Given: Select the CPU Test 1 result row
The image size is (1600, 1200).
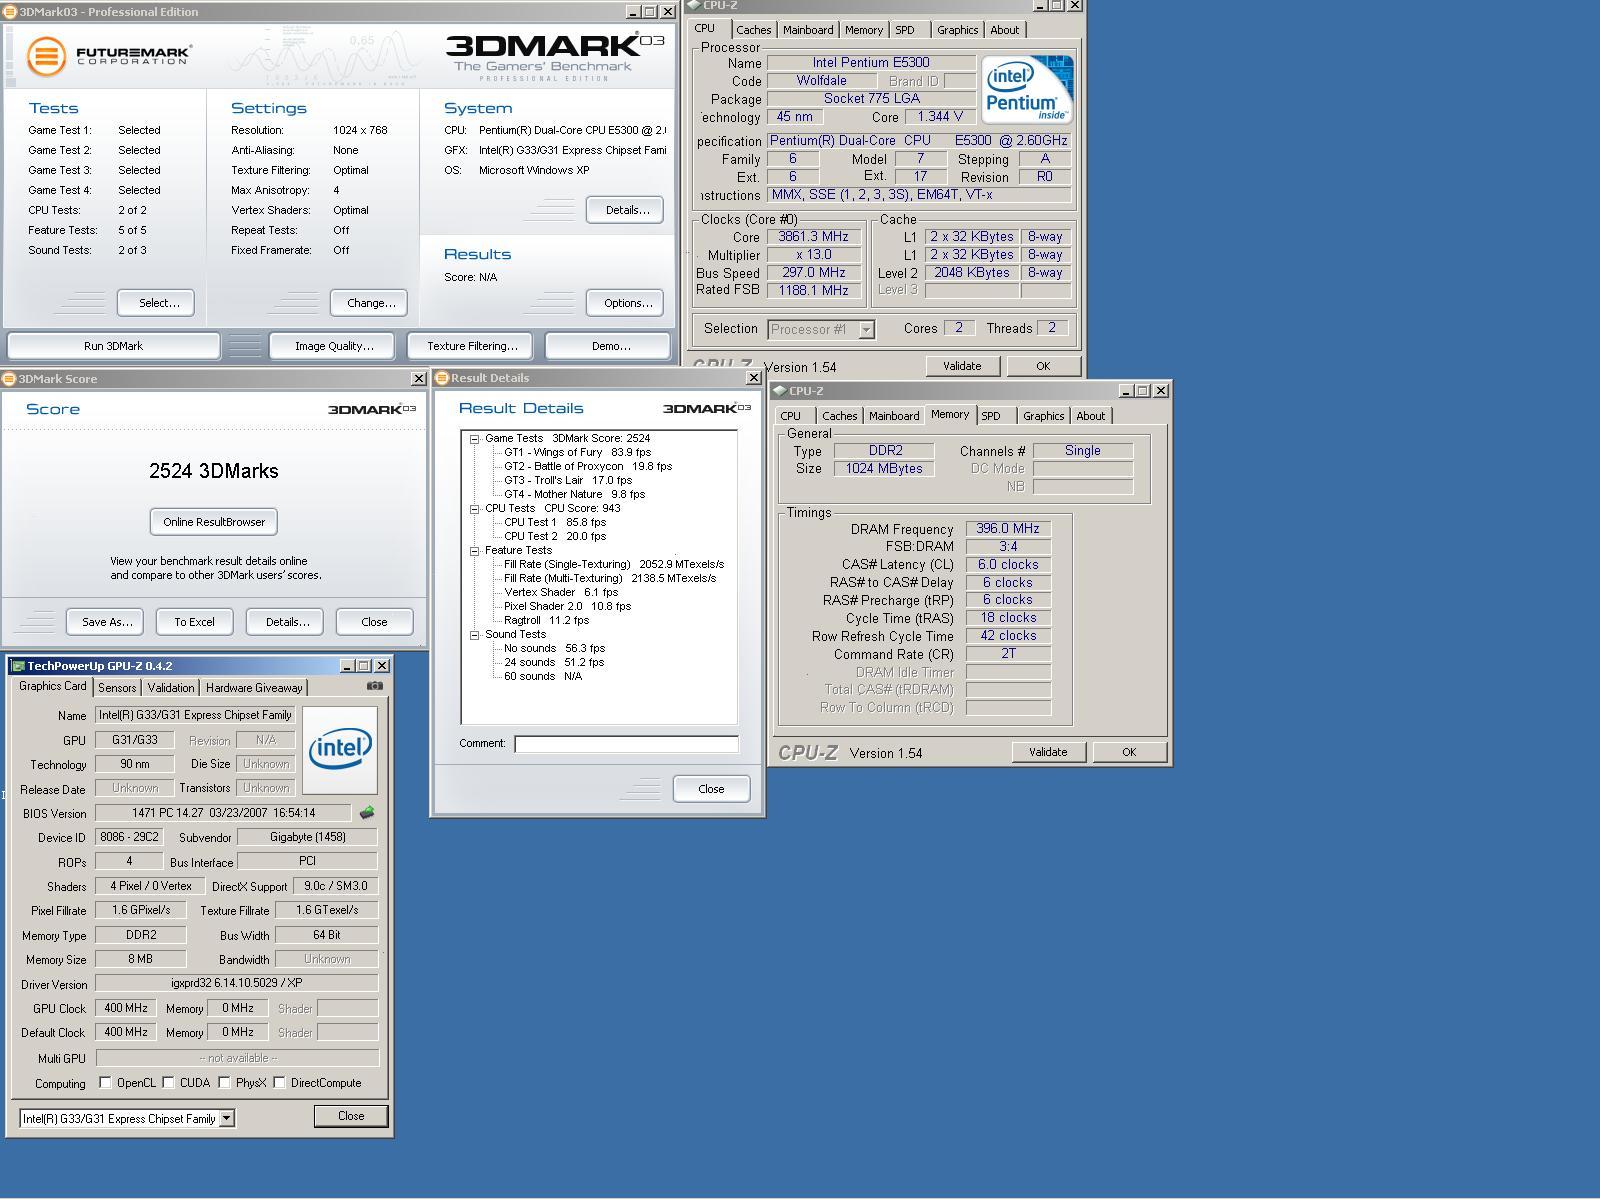Looking at the screenshot, I should (555, 522).
